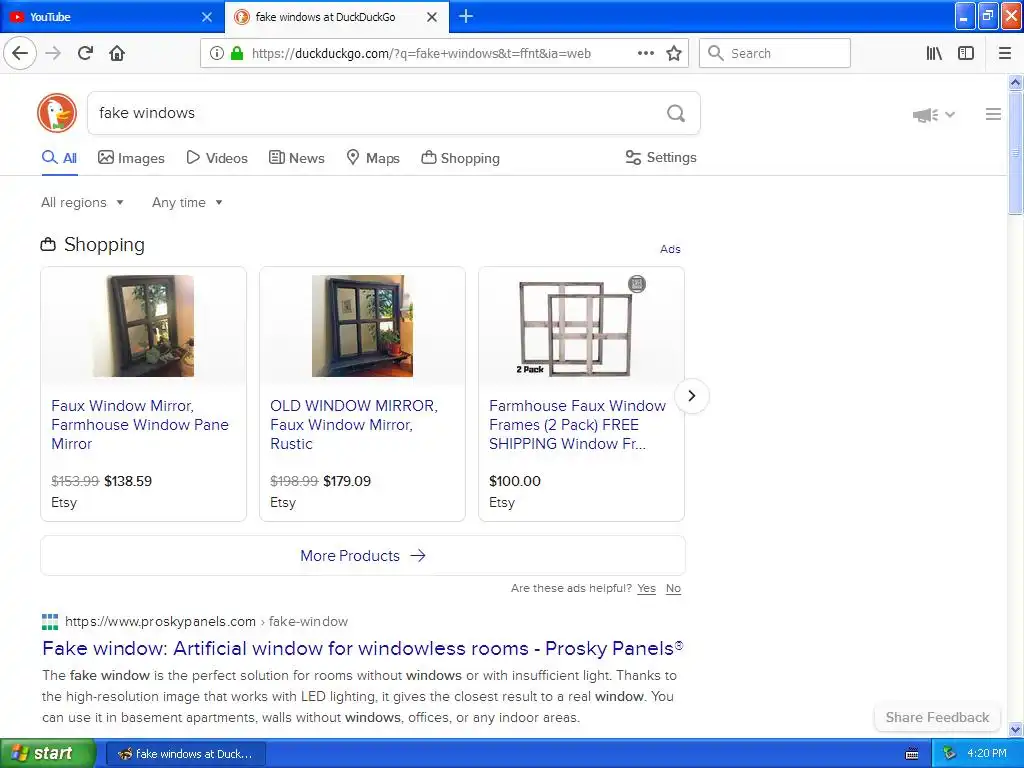1024x768 pixels.
Task: Expand the All regions filter
Action: click(x=82, y=202)
